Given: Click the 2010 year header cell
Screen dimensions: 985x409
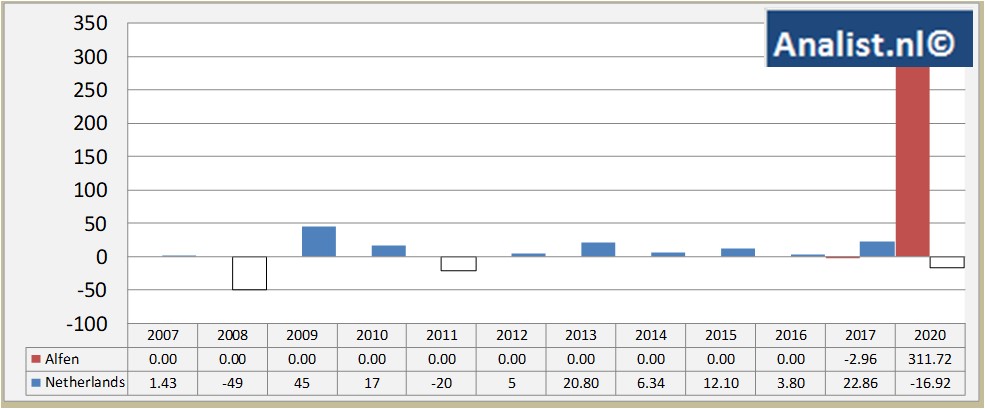Looking at the screenshot, I should click(x=372, y=336).
